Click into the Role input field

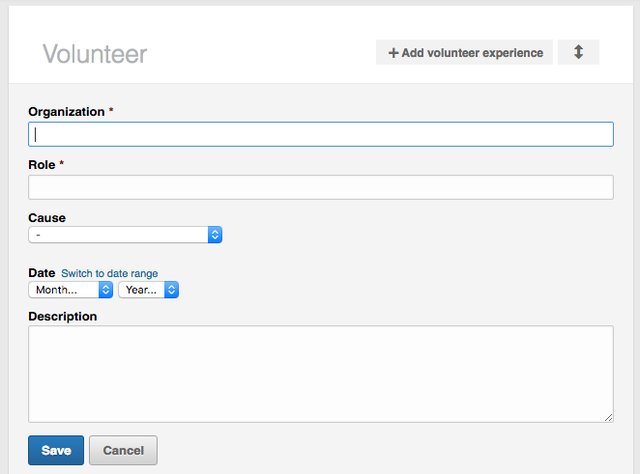pyautogui.click(x=320, y=187)
